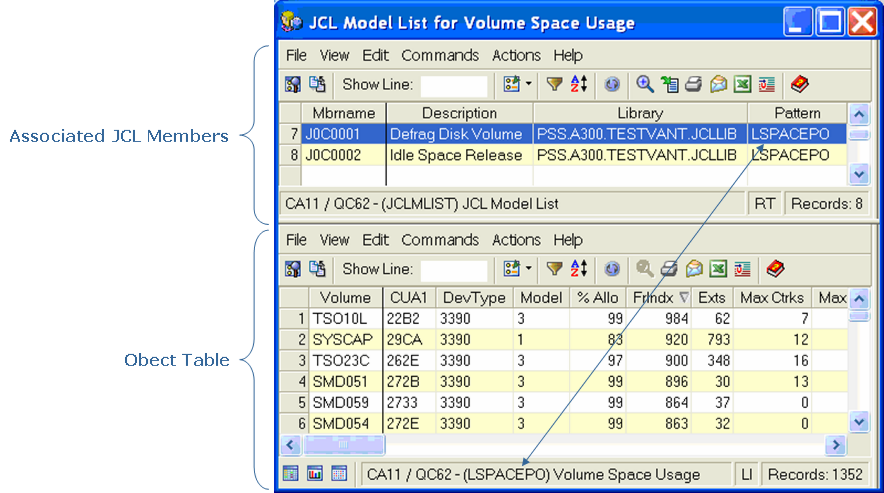
Task: Click the globe refresh icon in lower toolbar
Action: point(611,269)
